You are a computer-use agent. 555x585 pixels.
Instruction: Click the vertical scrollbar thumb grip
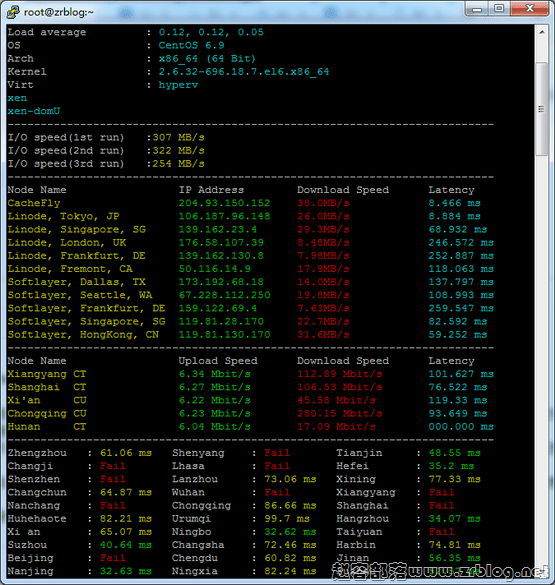[x=542, y=109]
